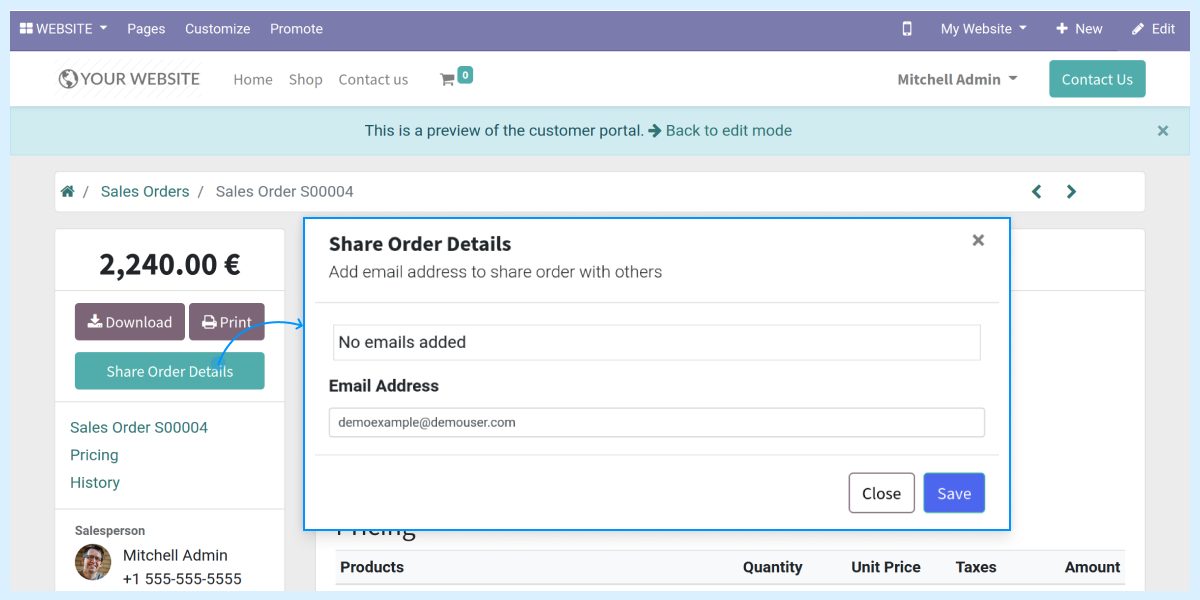Click the Back to edit mode link
1200x600 pixels.
[x=728, y=130]
